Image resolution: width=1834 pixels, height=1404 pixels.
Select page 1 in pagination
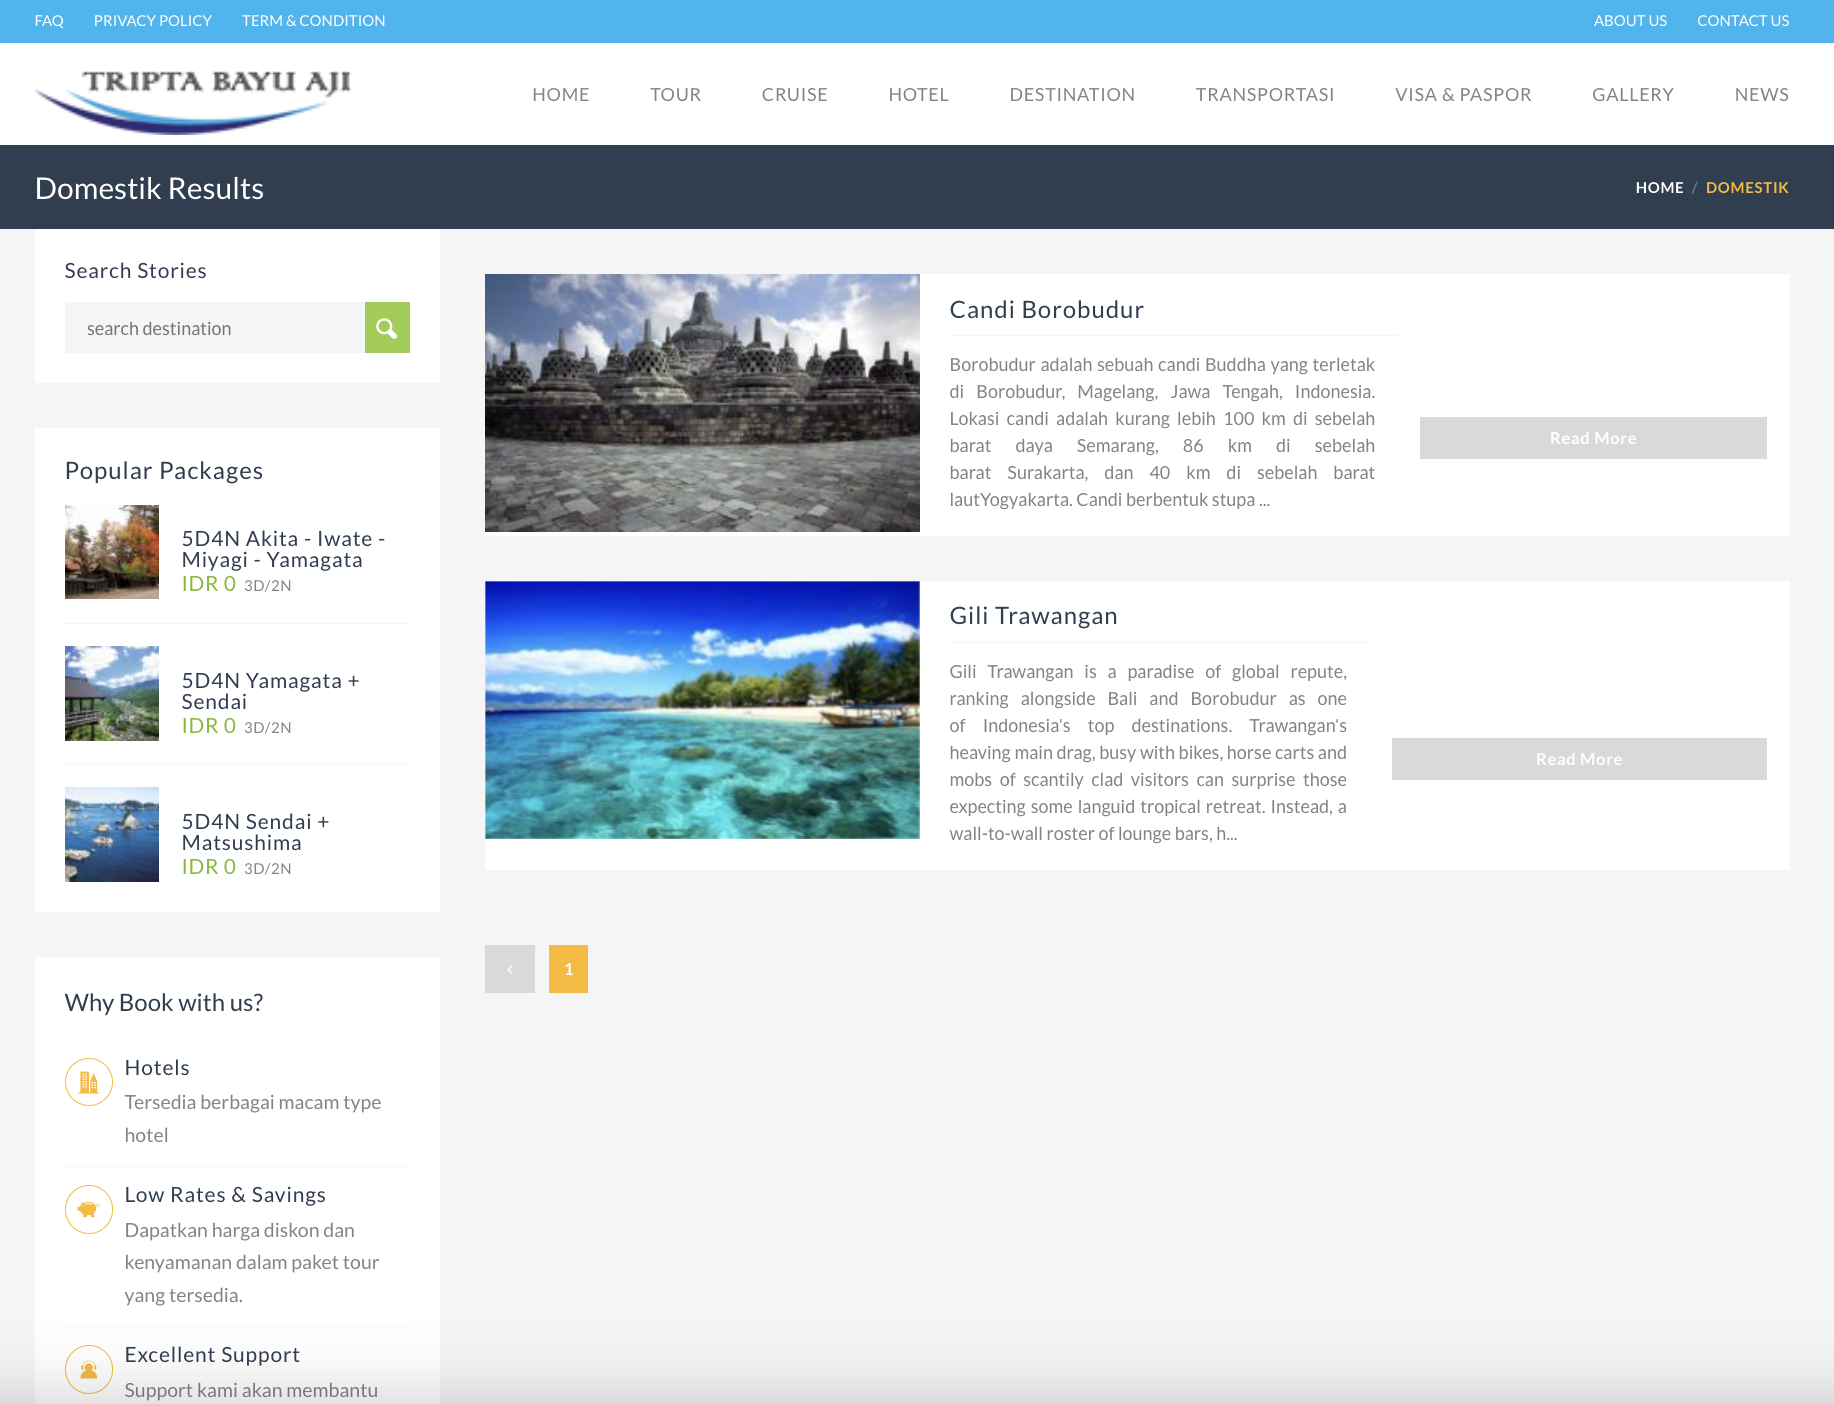click(x=568, y=969)
